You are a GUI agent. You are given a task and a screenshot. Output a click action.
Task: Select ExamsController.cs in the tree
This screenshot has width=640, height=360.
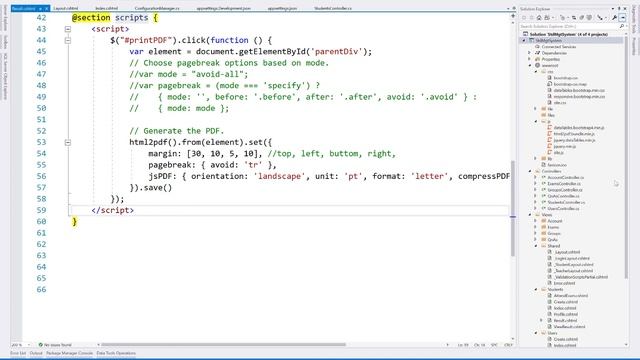point(564,184)
